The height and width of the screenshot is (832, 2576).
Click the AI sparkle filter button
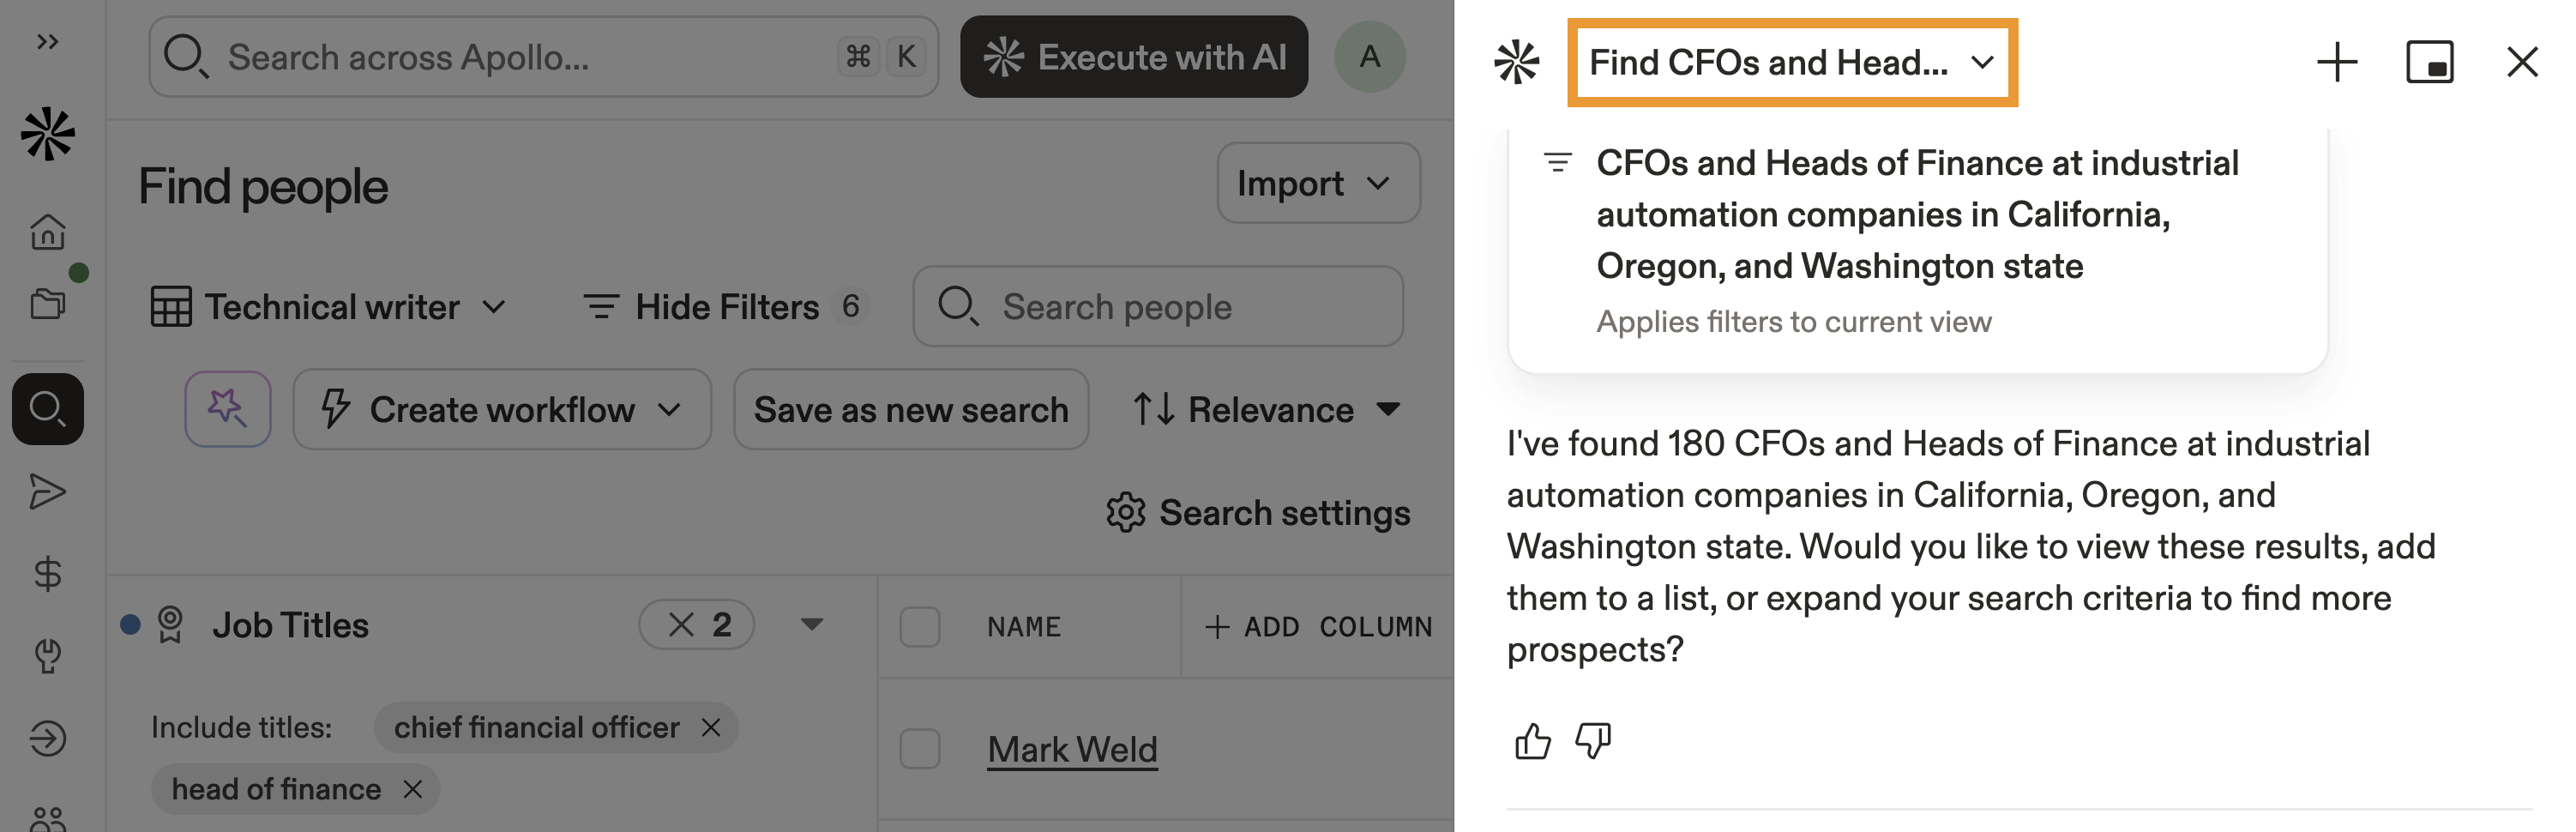pos(228,409)
